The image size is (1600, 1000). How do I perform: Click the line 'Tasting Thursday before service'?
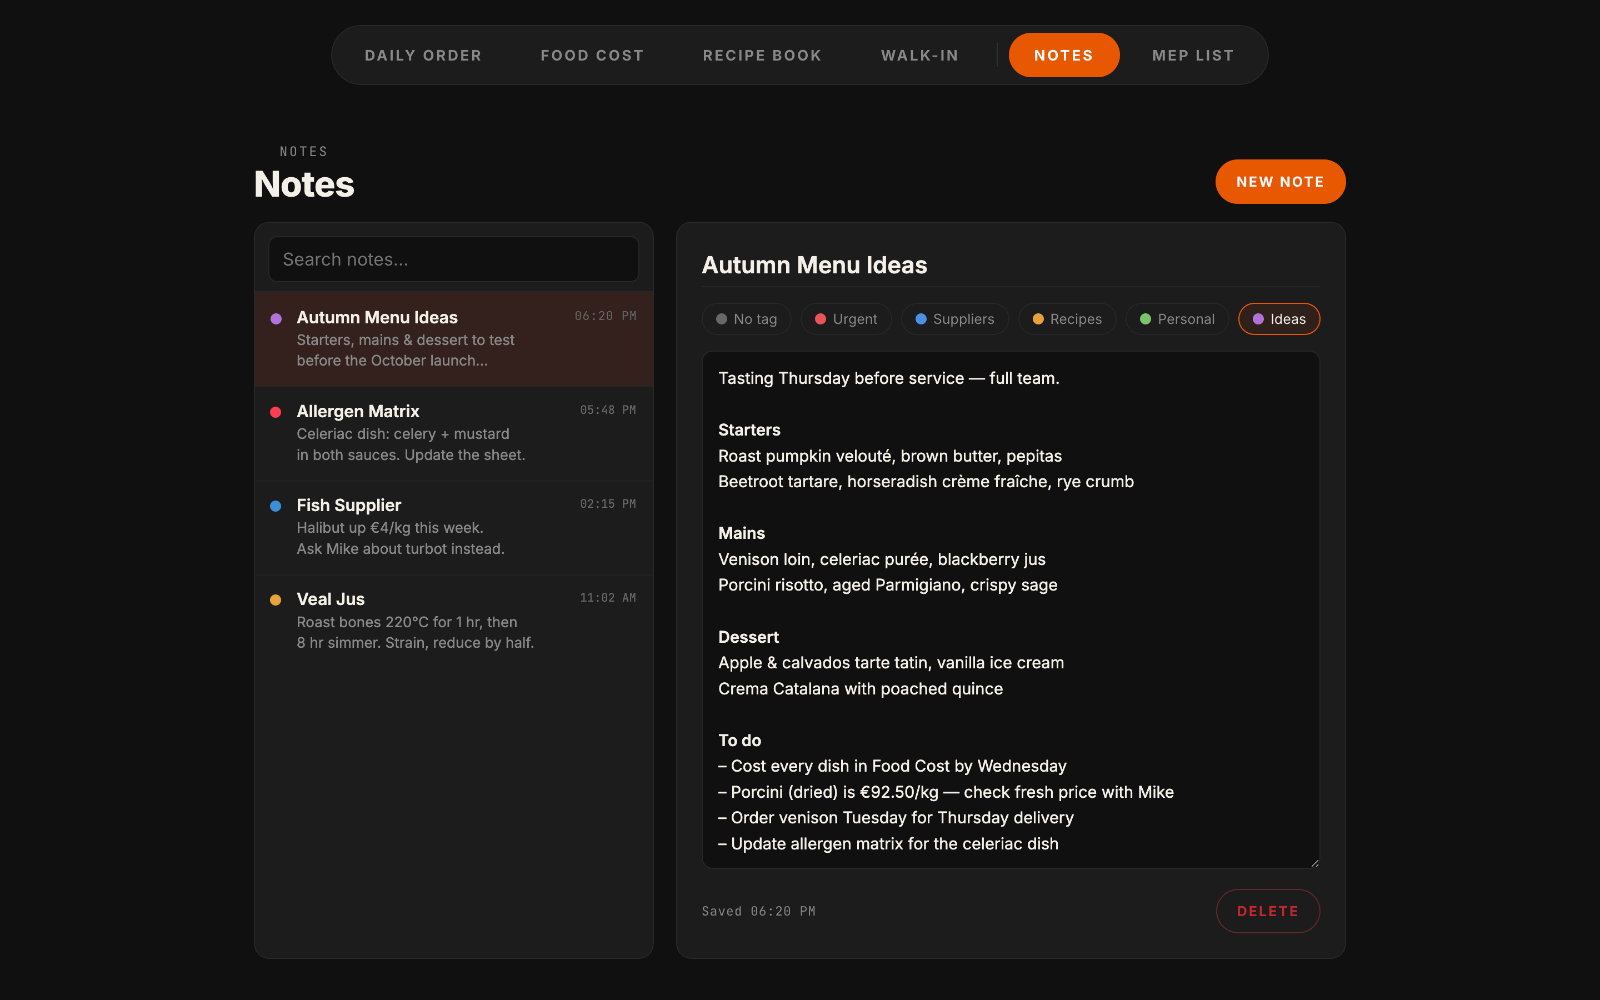pos(889,378)
